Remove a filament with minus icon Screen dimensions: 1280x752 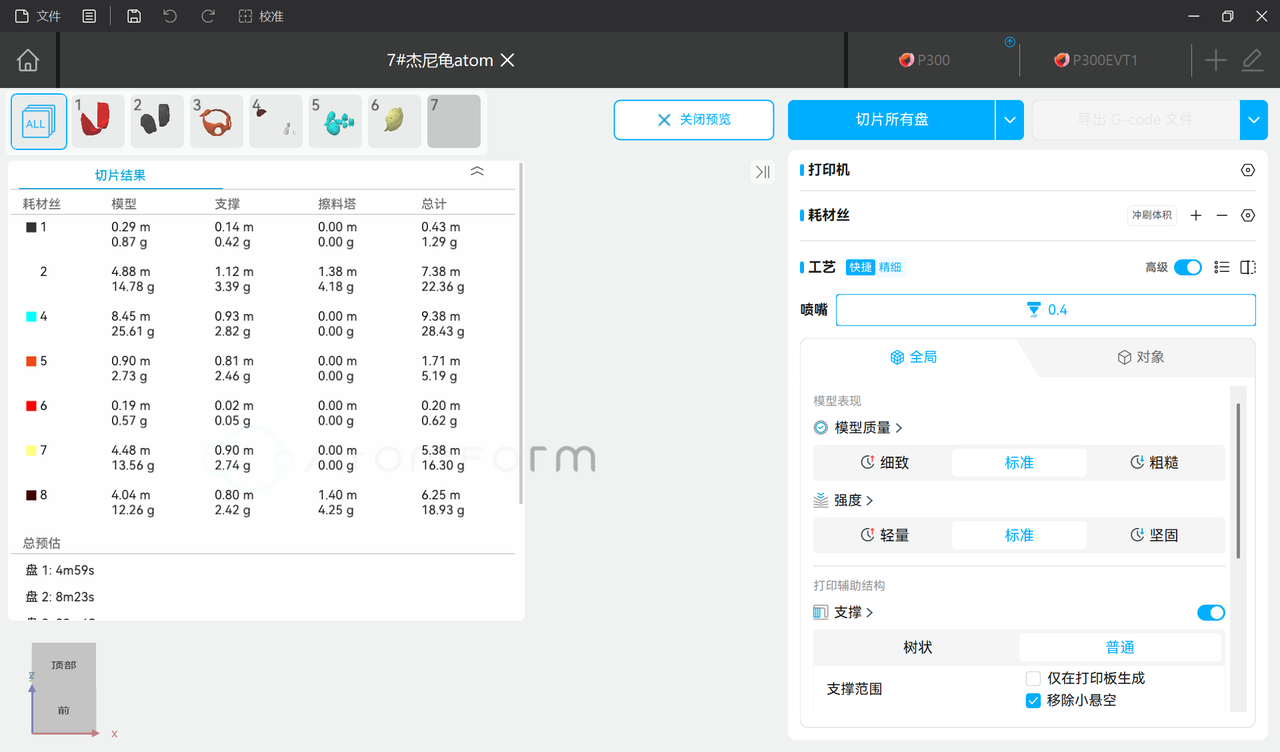1222,215
